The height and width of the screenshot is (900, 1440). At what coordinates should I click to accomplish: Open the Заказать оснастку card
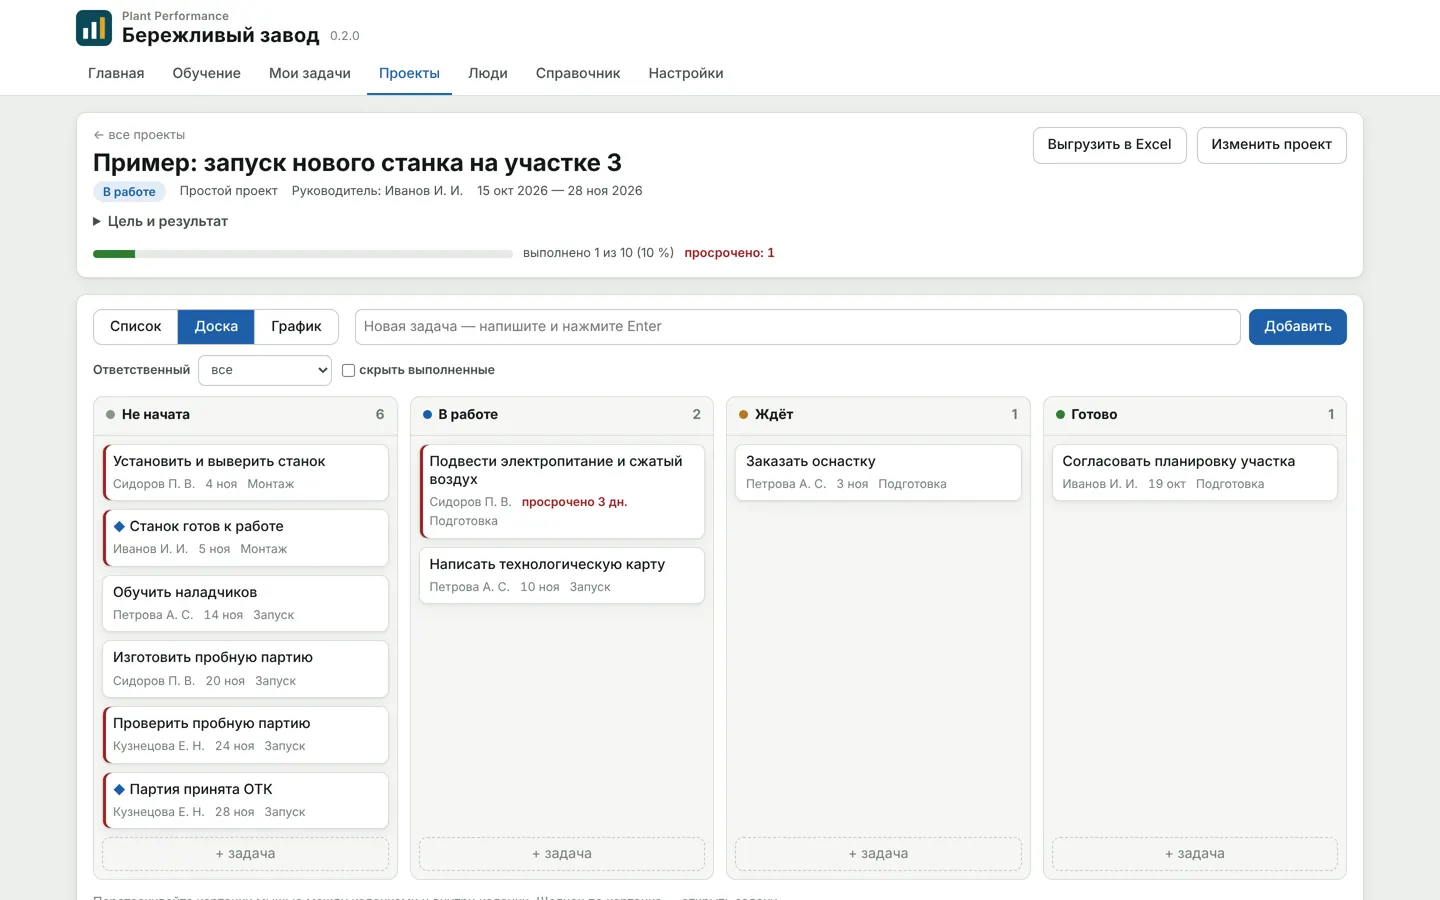pyautogui.click(x=878, y=472)
